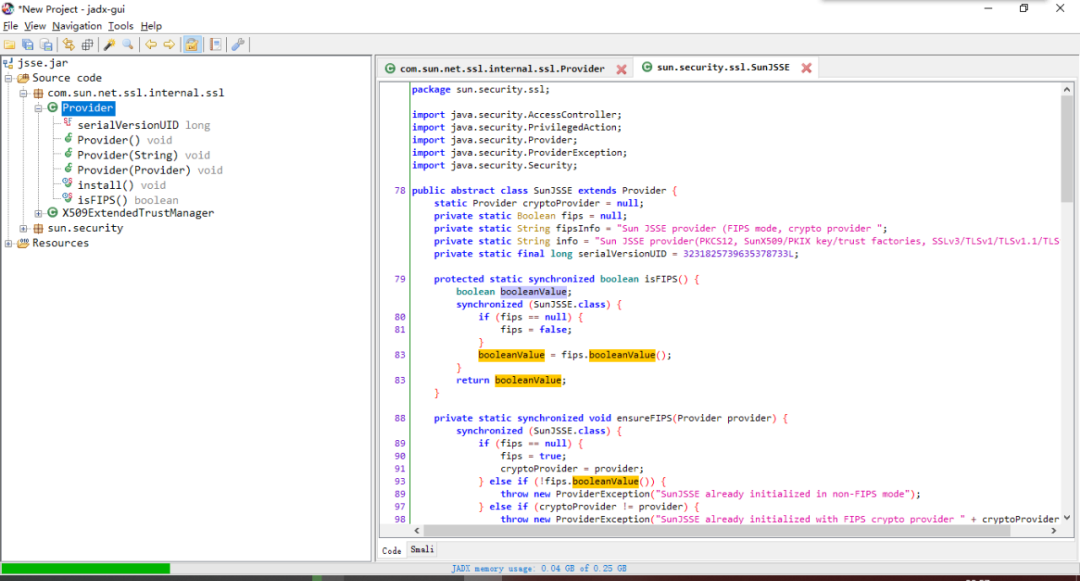Open text search with the wand icon
Viewport: 1080px width, 581px height.
click(109, 45)
